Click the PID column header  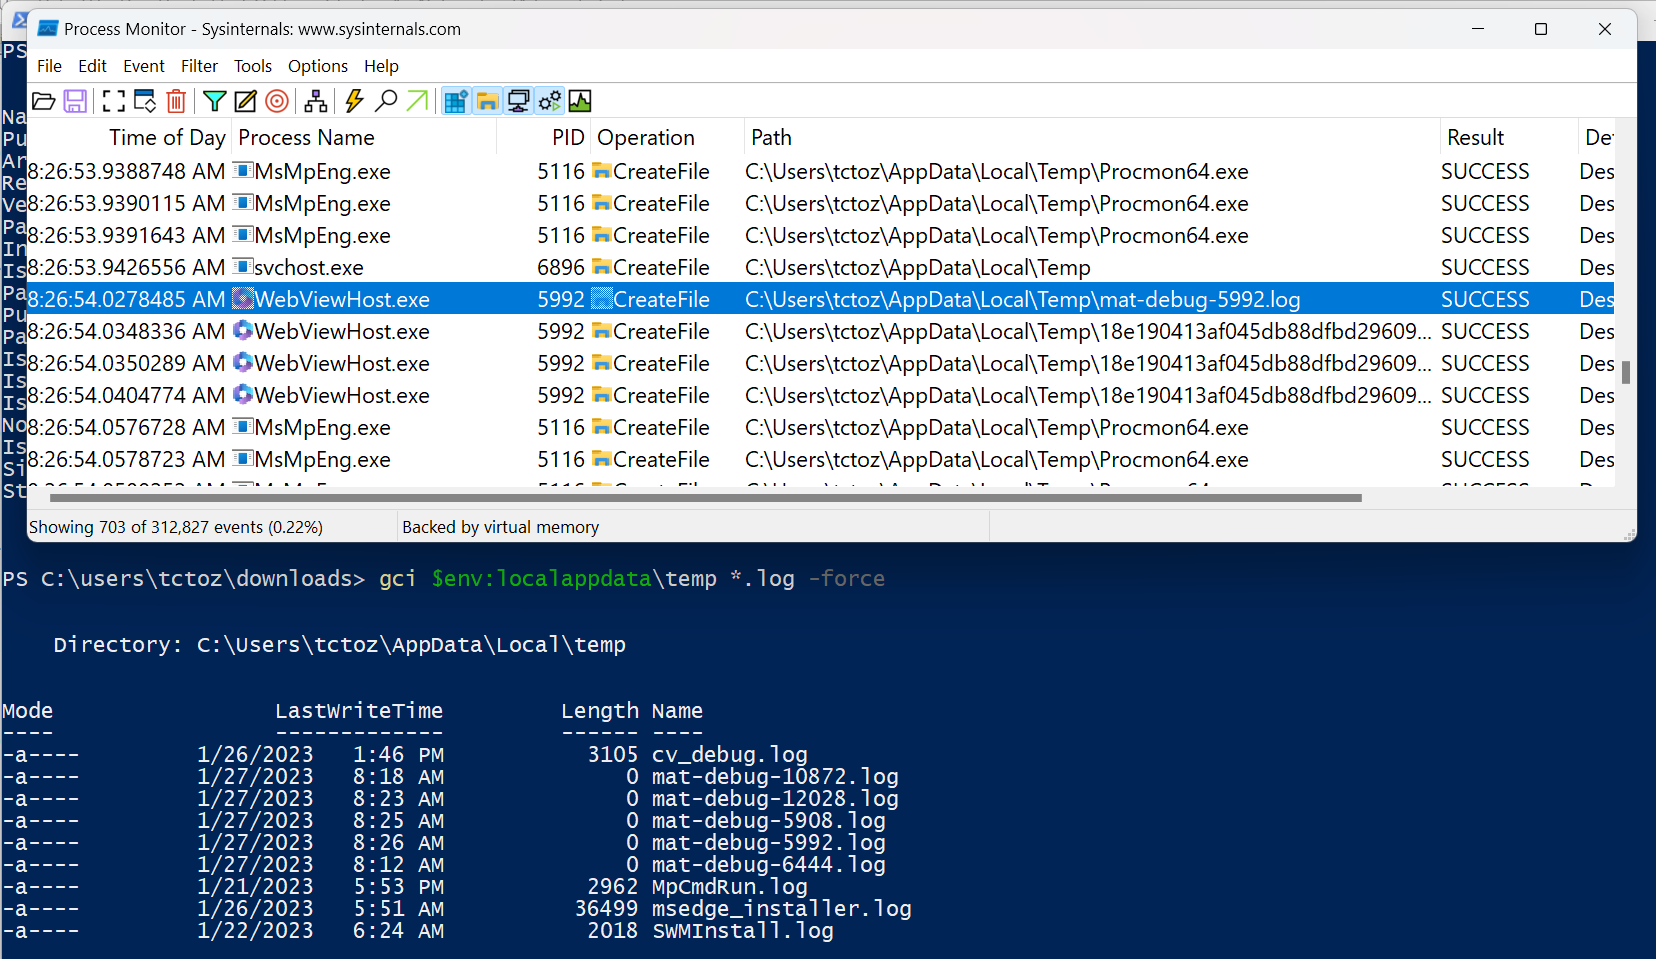[x=543, y=137]
